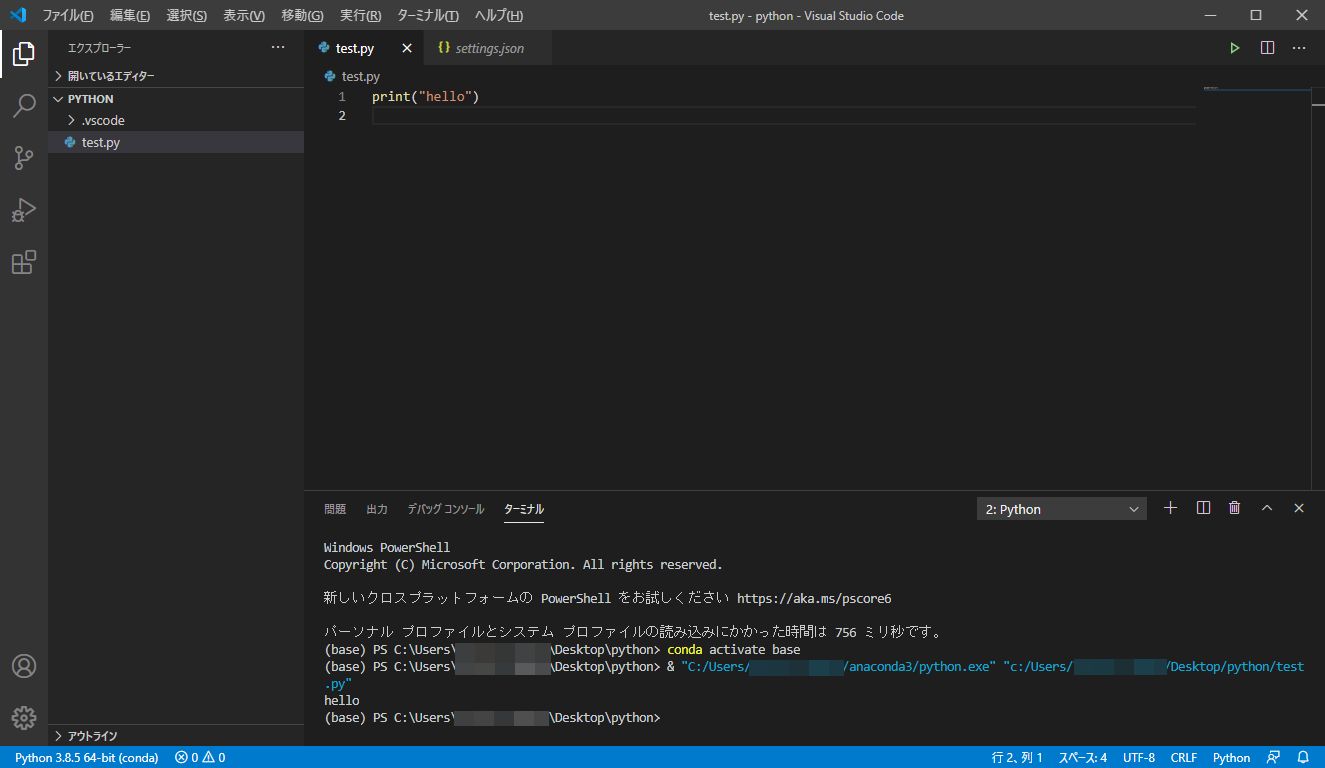1325x768 pixels.
Task: Click line number 1 in gutter
Action: [342, 97]
